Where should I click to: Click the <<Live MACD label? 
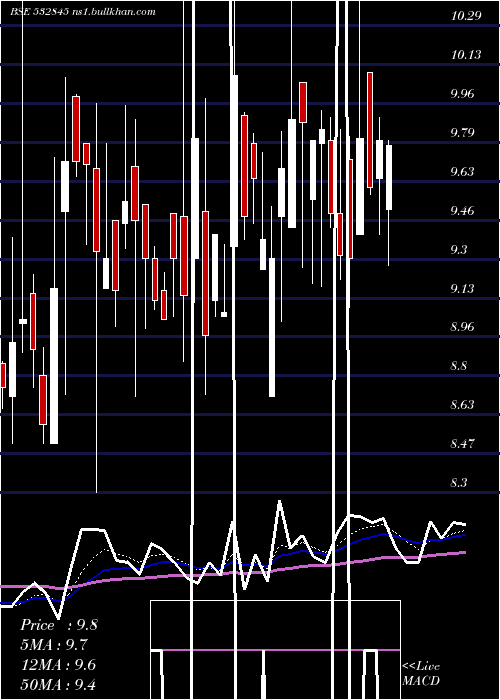[x=421, y=673]
